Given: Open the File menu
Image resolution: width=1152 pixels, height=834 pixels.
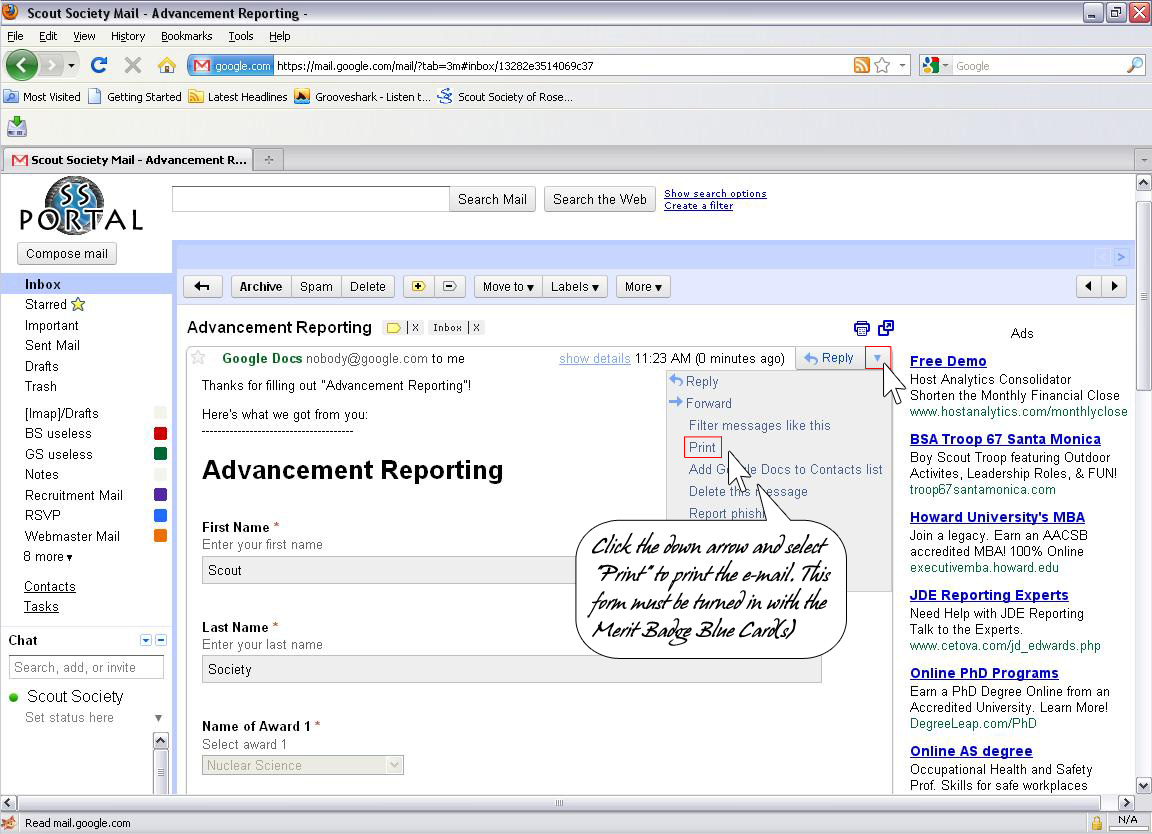Looking at the screenshot, I should pyautogui.click(x=15, y=36).
